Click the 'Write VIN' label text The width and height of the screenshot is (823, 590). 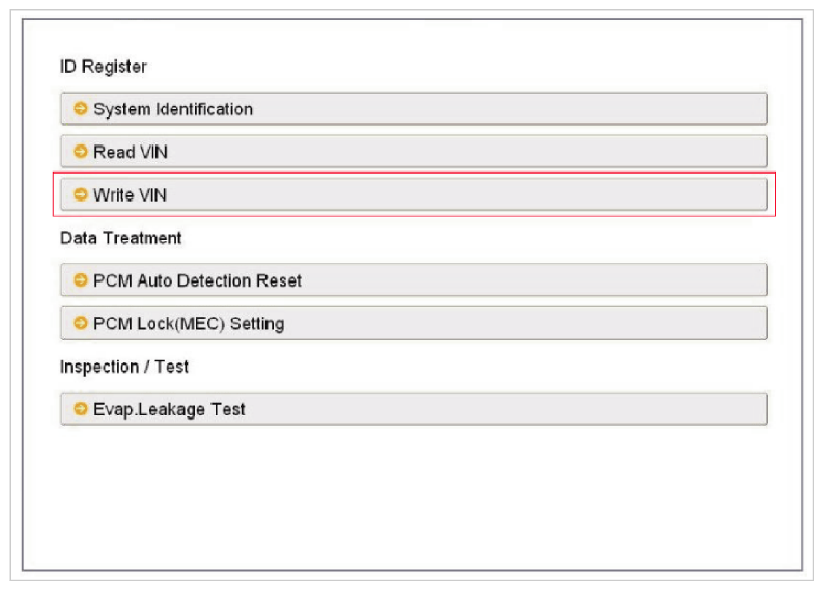click(130, 195)
